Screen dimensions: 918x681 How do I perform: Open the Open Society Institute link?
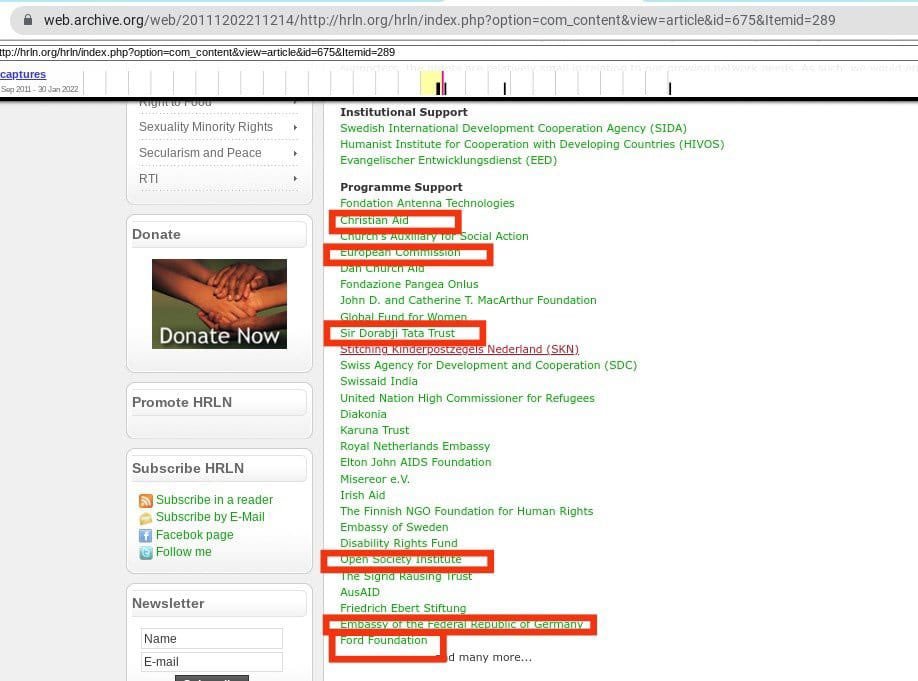click(400, 559)
